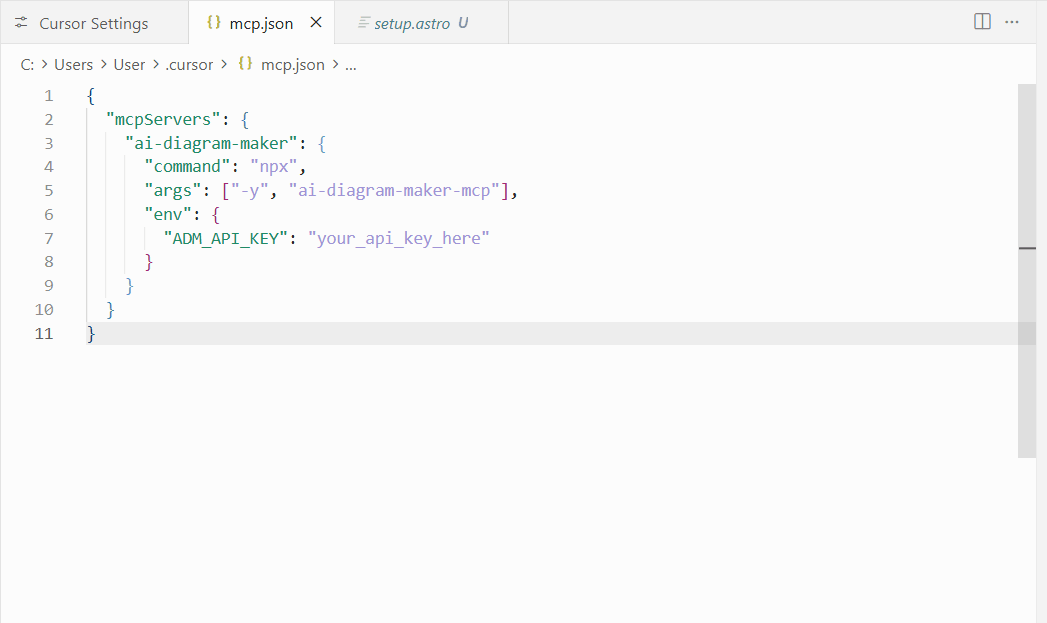Click the braces icon in the breadcrumb bar
Image resolution: width=1047 pixels, height=623 pixels.
[x=245, y=64]
